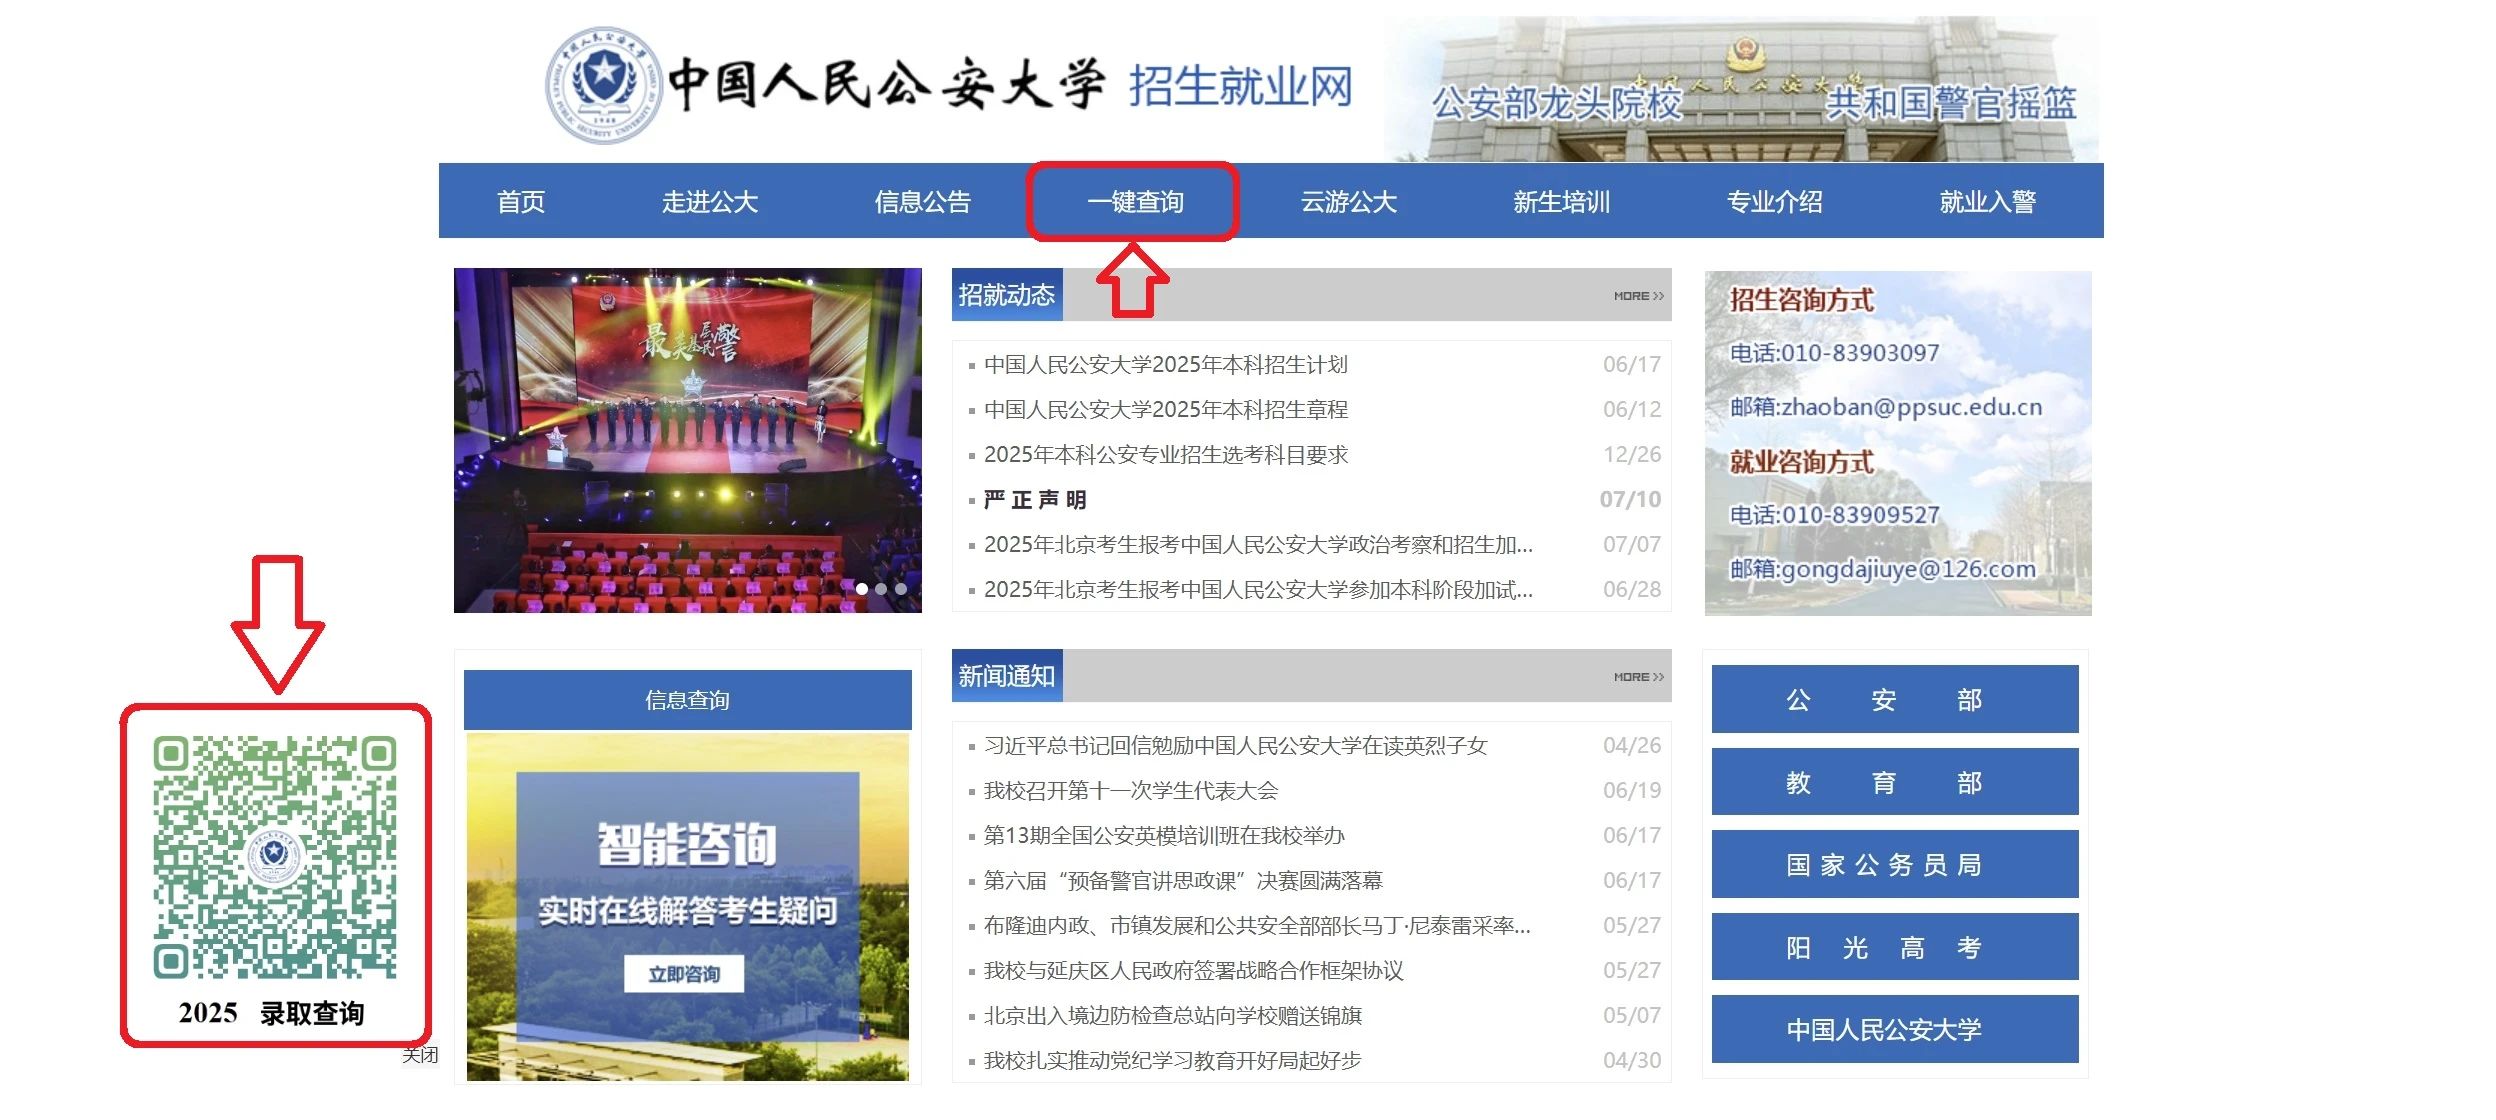Open the 国家公务员局 link button
The image size is (2496, 1120).
tap(1894, 864)
